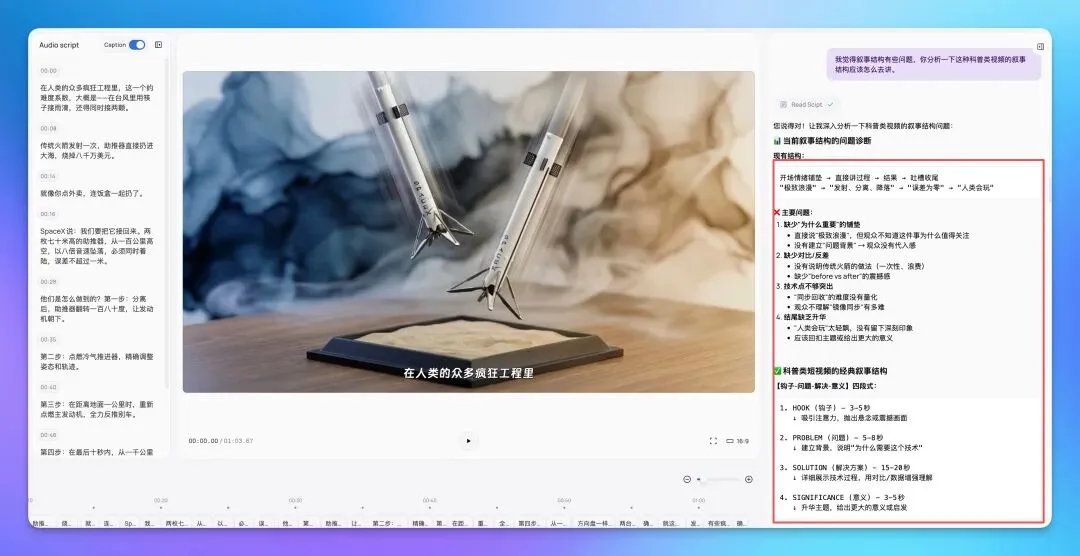Select script paragraph starting 第二步：点燃冷气推进器
The height and width of the screenshot is (556, 1080).
pos(97,362)
